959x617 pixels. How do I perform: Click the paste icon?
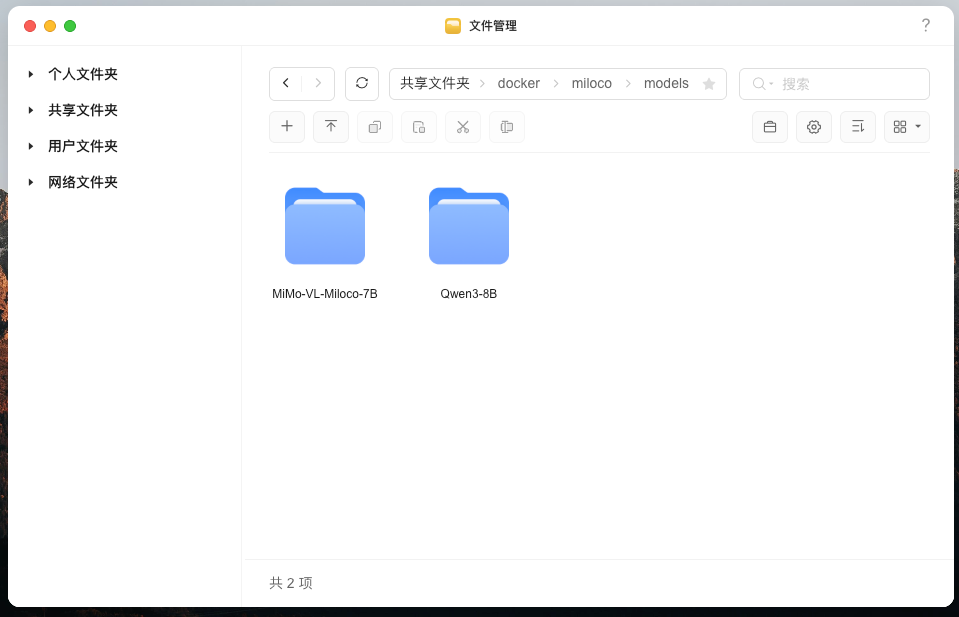click(419, 127)
